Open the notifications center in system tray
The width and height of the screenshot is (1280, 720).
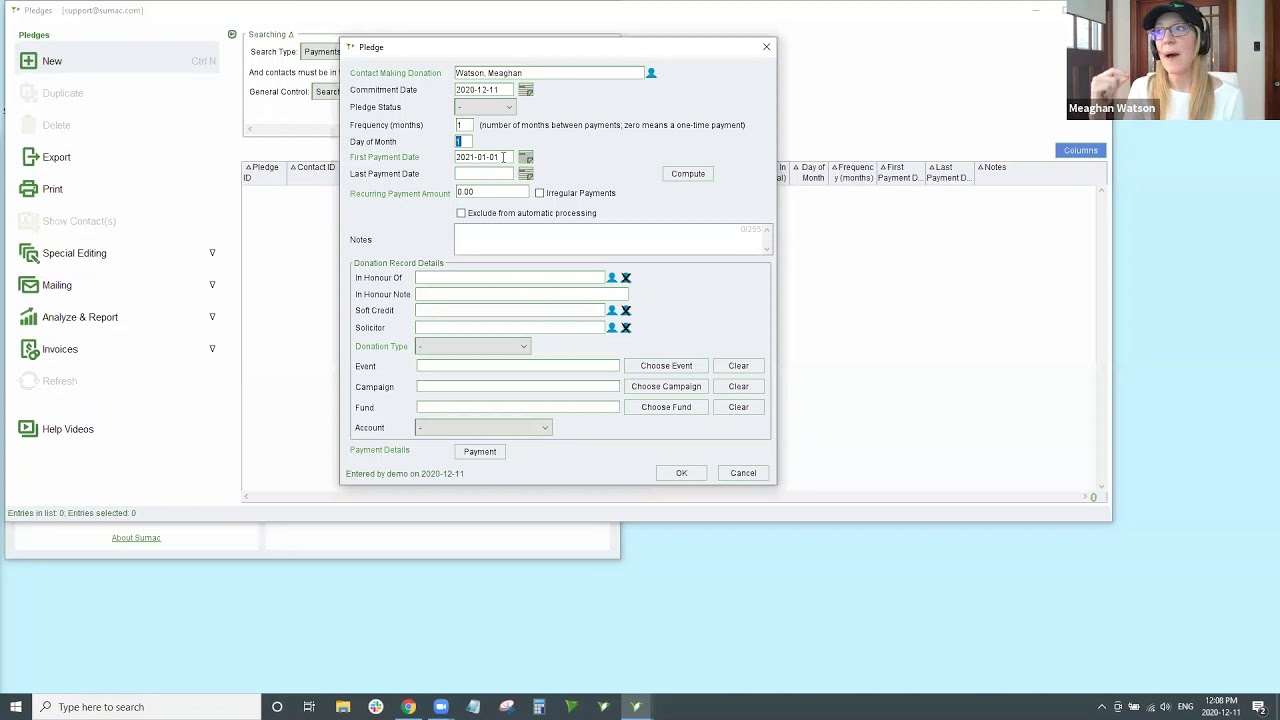[1259, 707]
